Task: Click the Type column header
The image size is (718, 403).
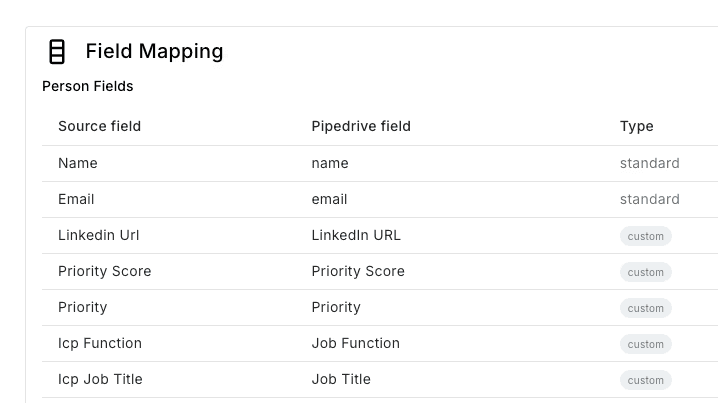Action: click(x=636, y=126)
